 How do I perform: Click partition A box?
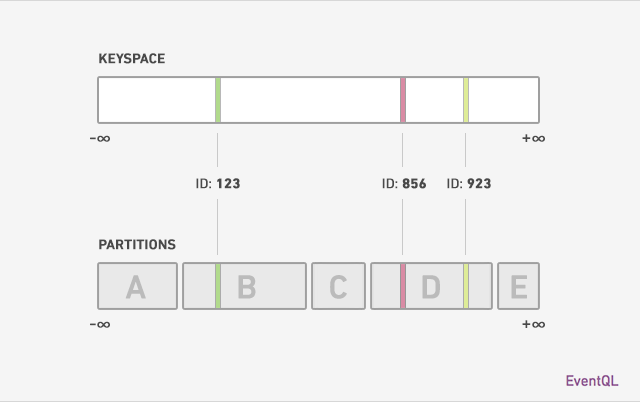coord(138,286)
